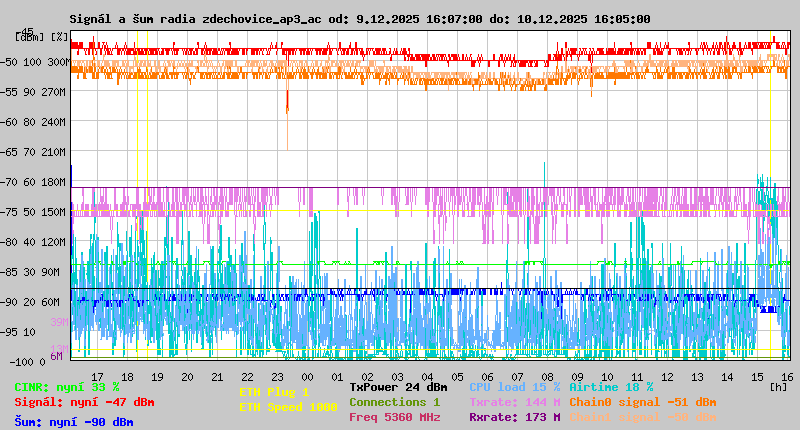Click the Airtime legend label in cyan
The width and height of the screenshot is (800, 430).
click(x=611, y=387)
